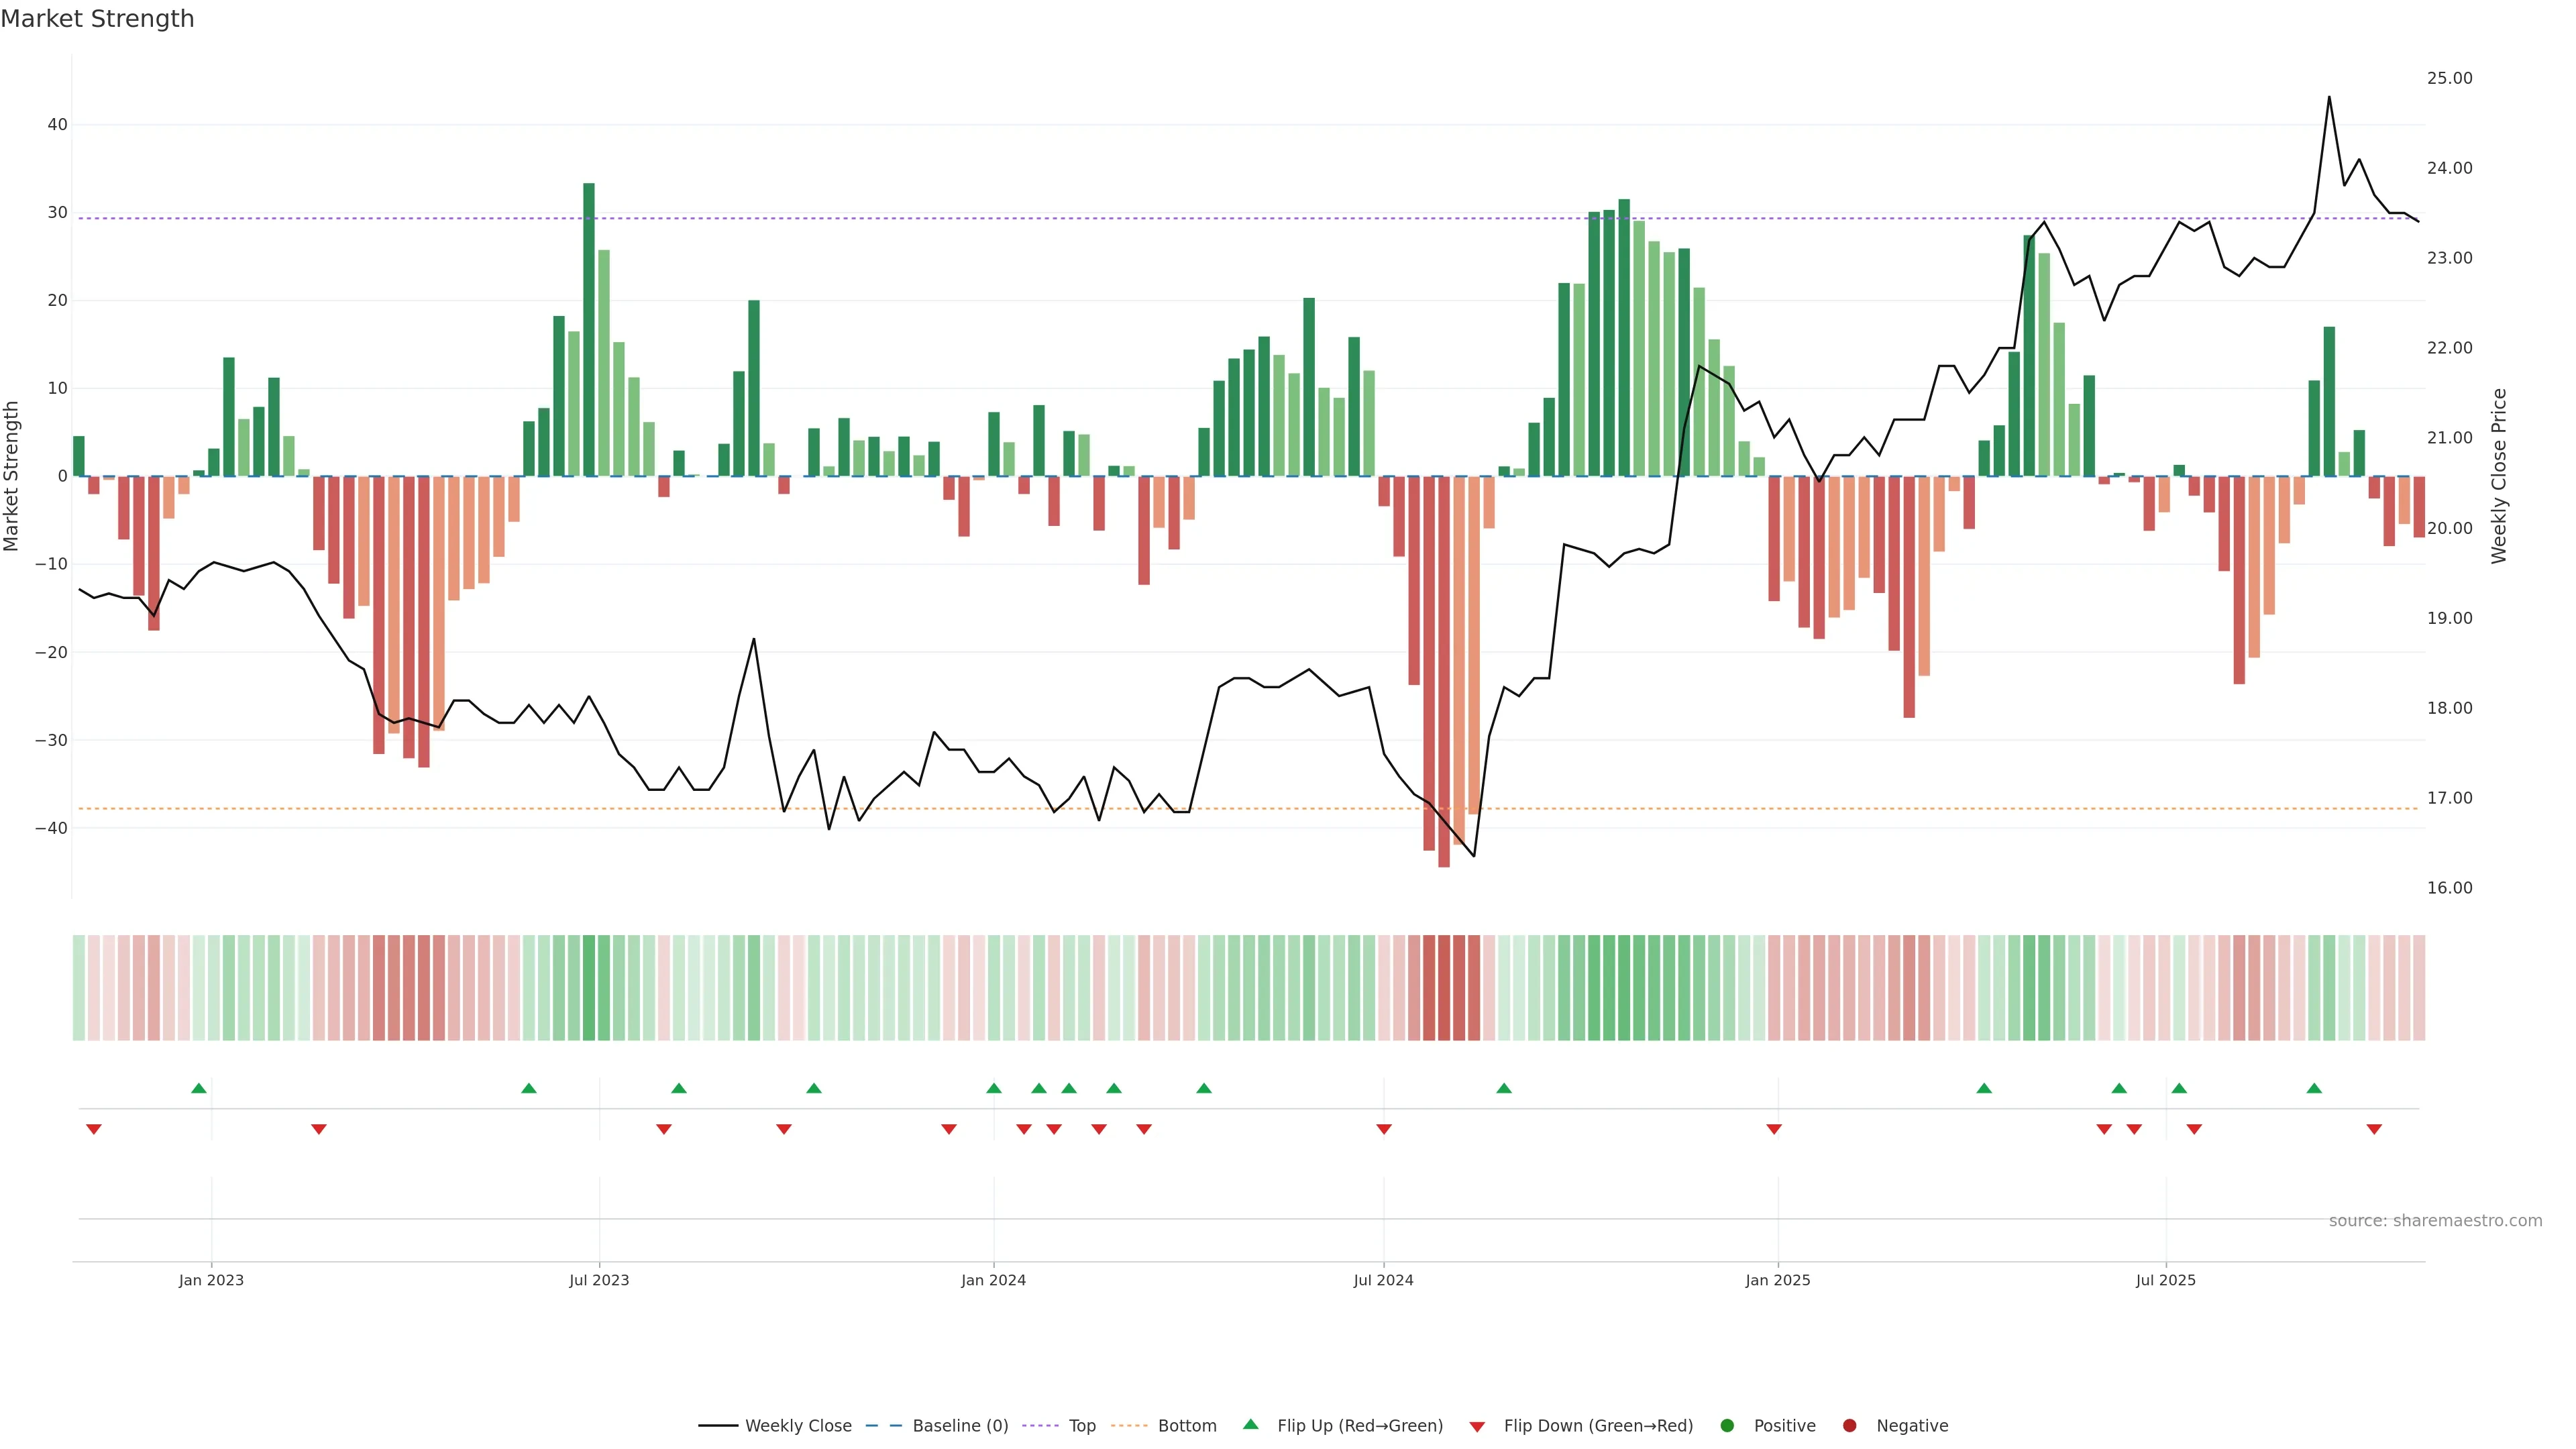The height and width of the screenshot is (1449, 2576).
Task: Click source sharemaestro.com text
Action: 2435,1221
